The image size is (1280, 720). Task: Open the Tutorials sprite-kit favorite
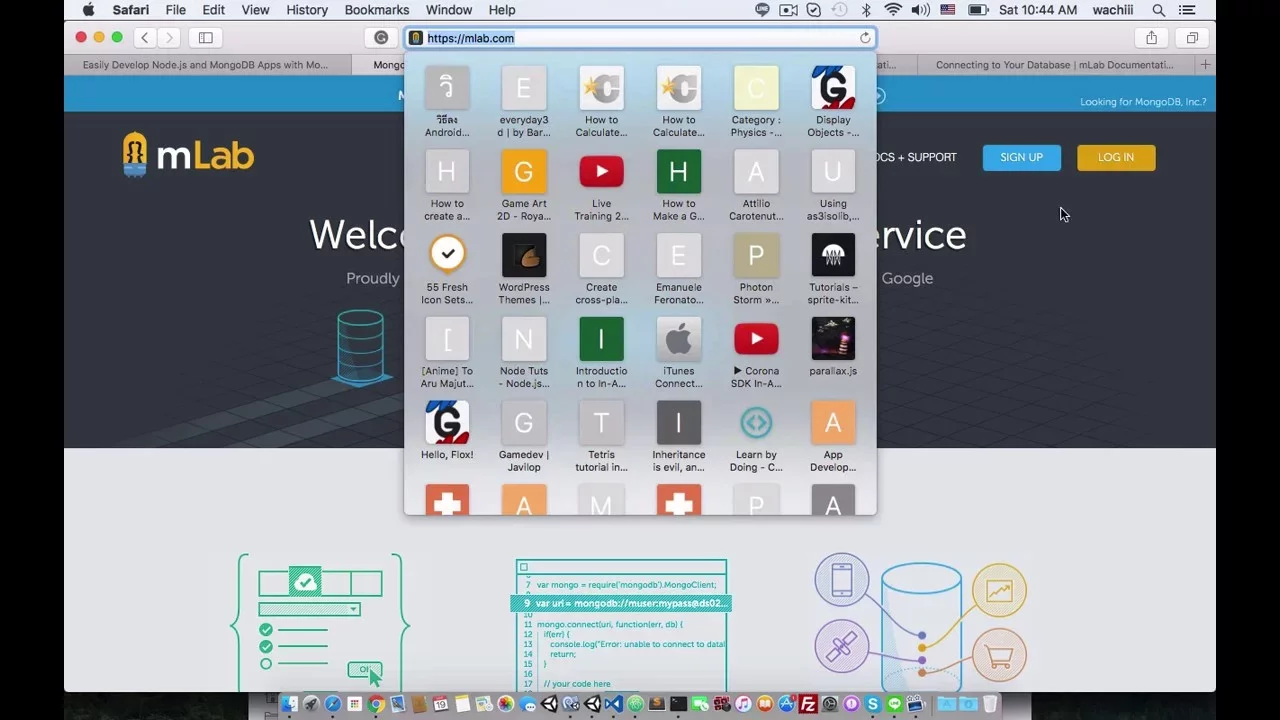click(x=833, y=256)
